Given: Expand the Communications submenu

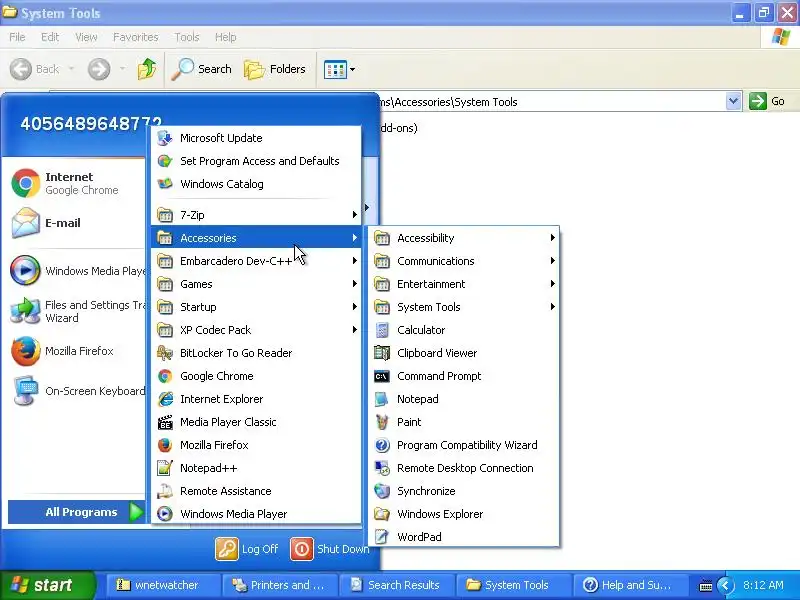Looking at the screenshot, I should tap(464, 261).
